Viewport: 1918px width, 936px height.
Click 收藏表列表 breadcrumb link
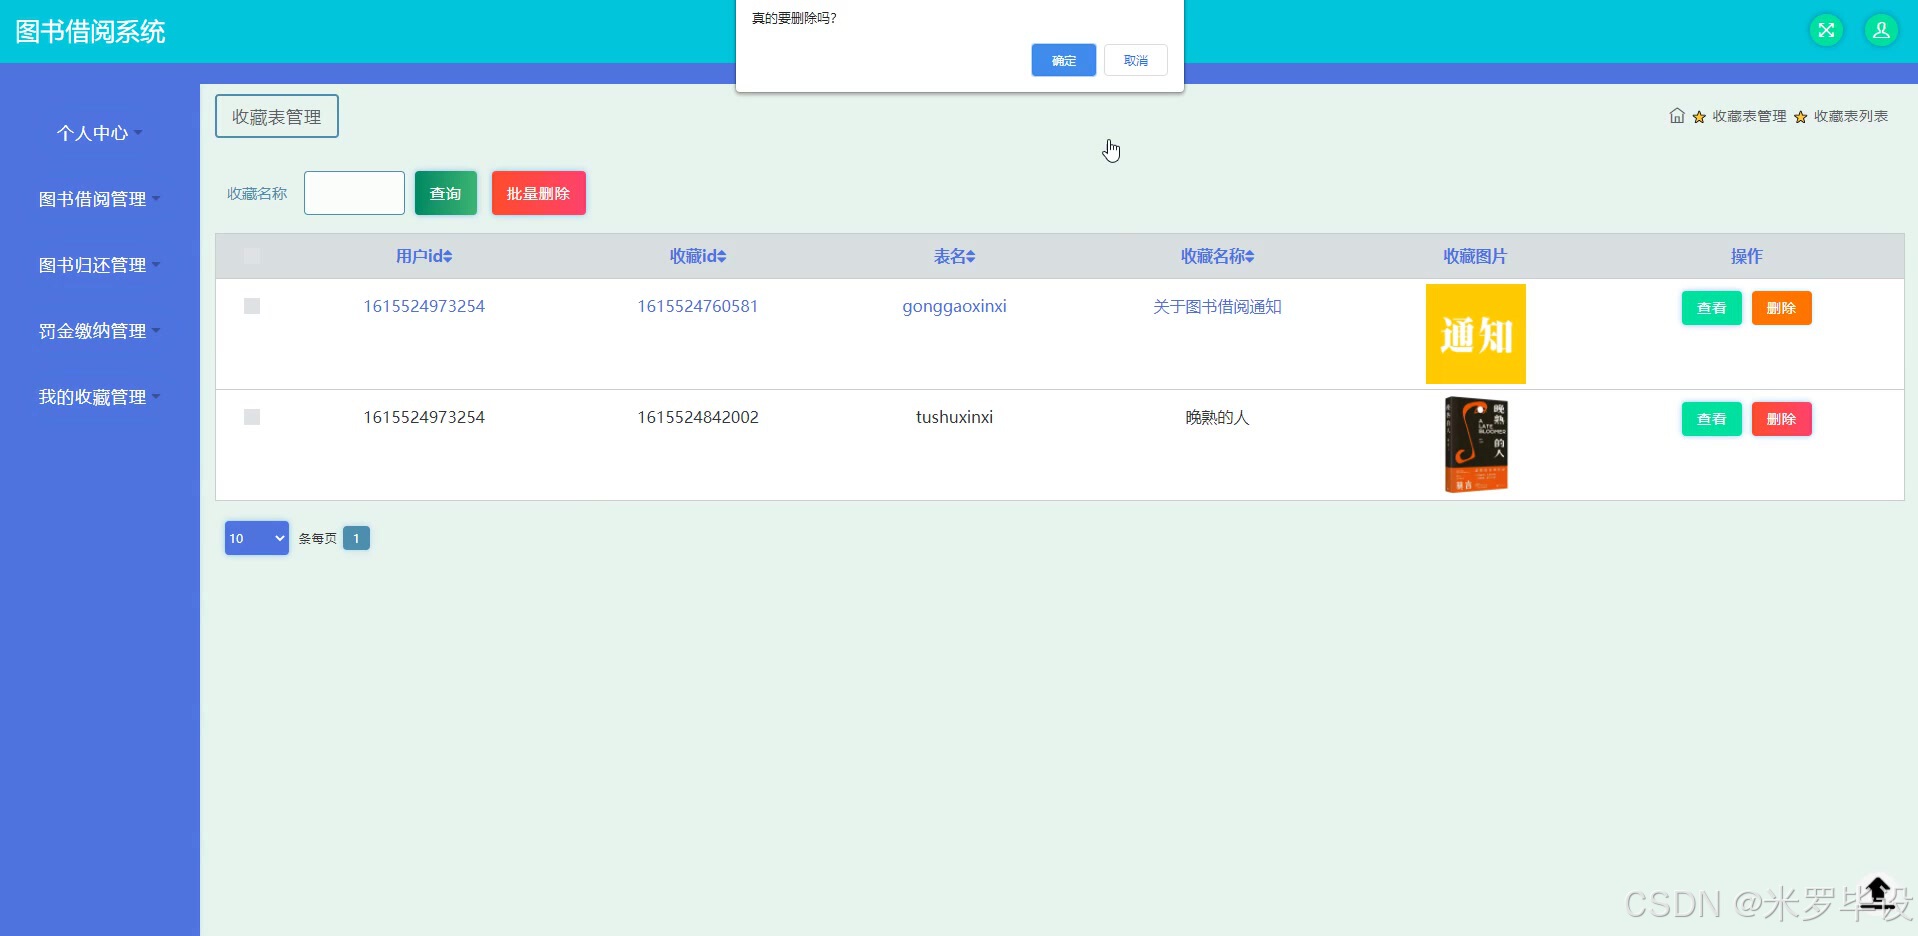click(x=1851, y=116)
